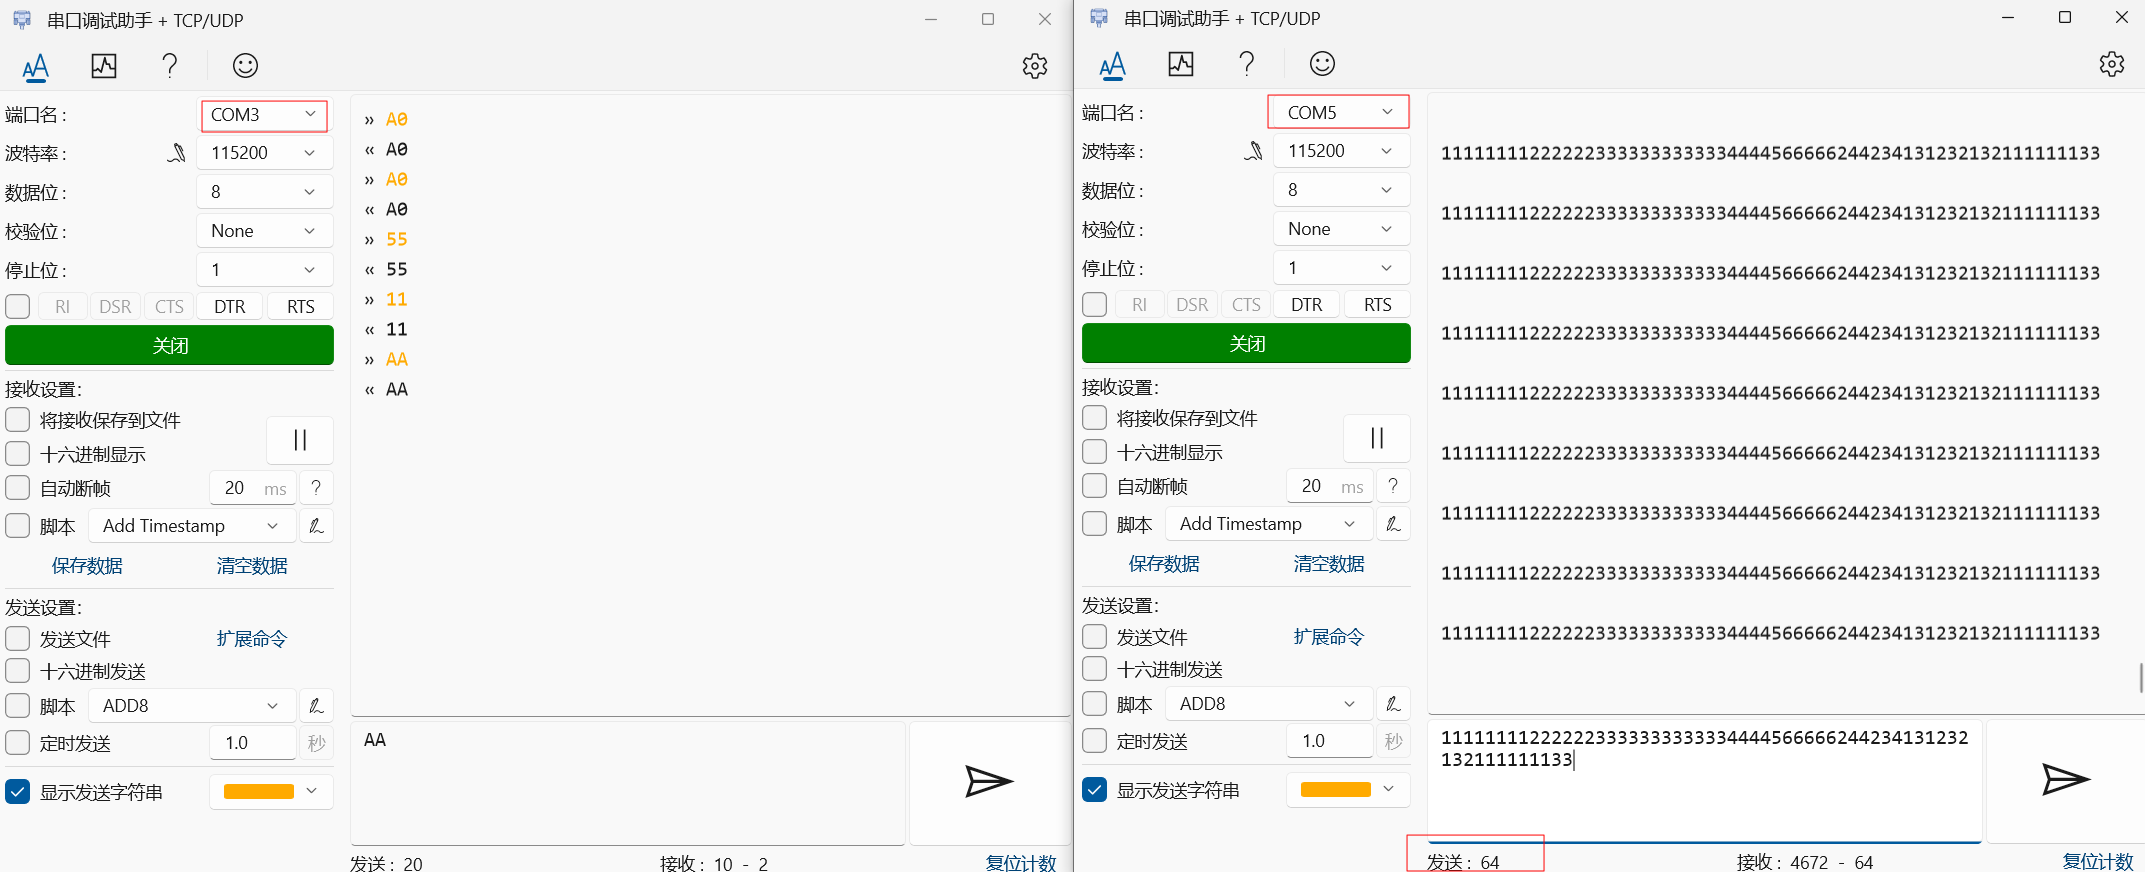Click the app logo icon of left window
2145x872 pixels.
tap(22, 20)
